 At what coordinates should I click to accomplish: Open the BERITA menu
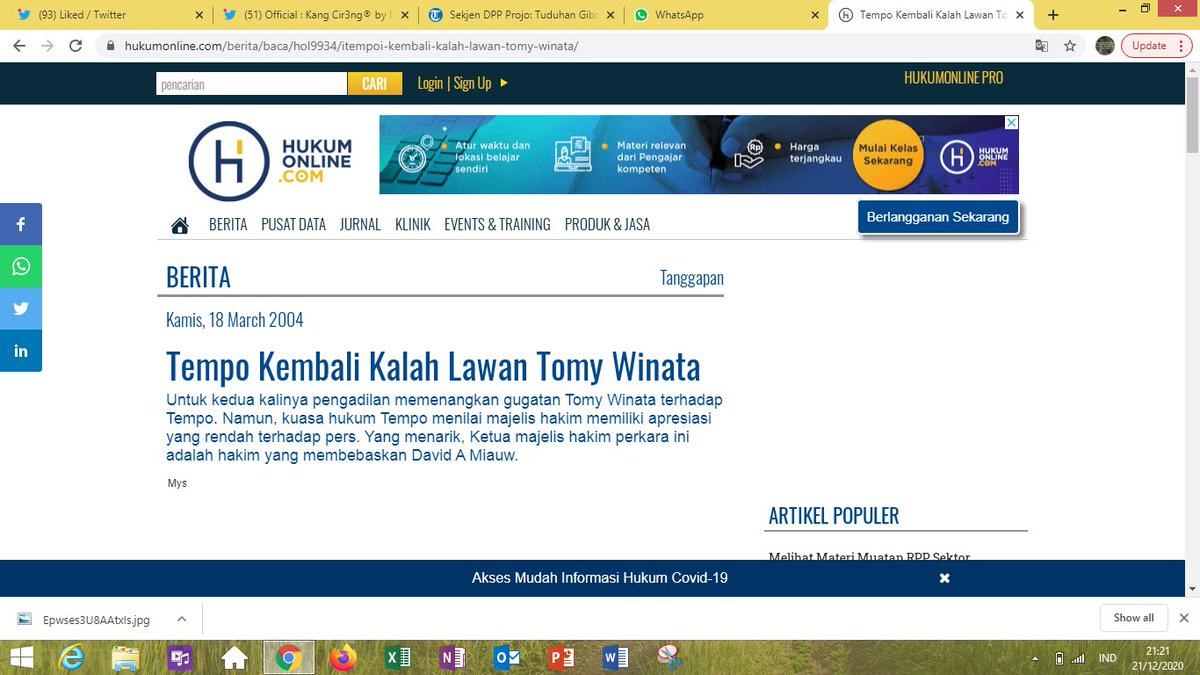pos(228,225)
